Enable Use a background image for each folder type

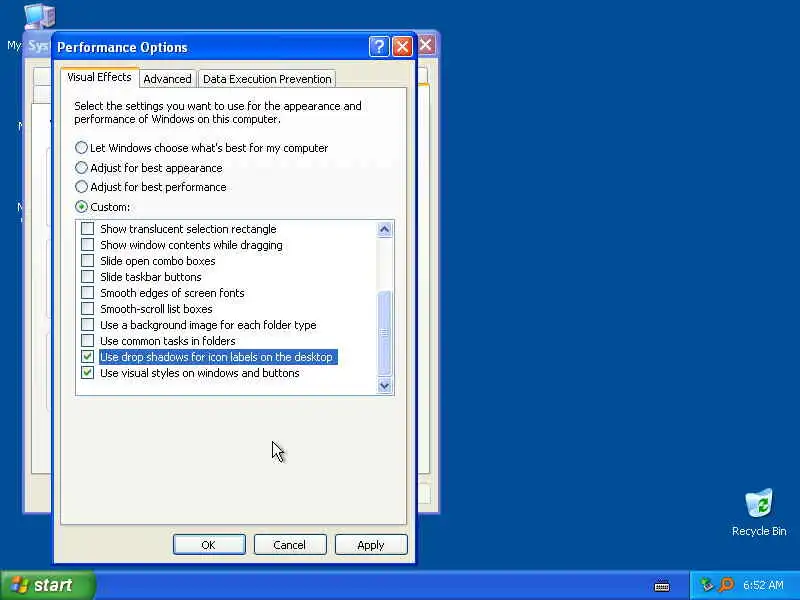coord(88,324)
